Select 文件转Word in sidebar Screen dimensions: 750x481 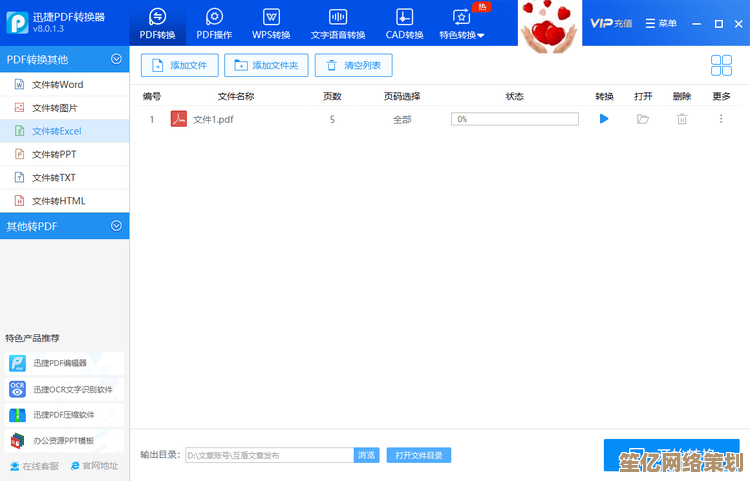pyautogui.click(x=65, y=85)
